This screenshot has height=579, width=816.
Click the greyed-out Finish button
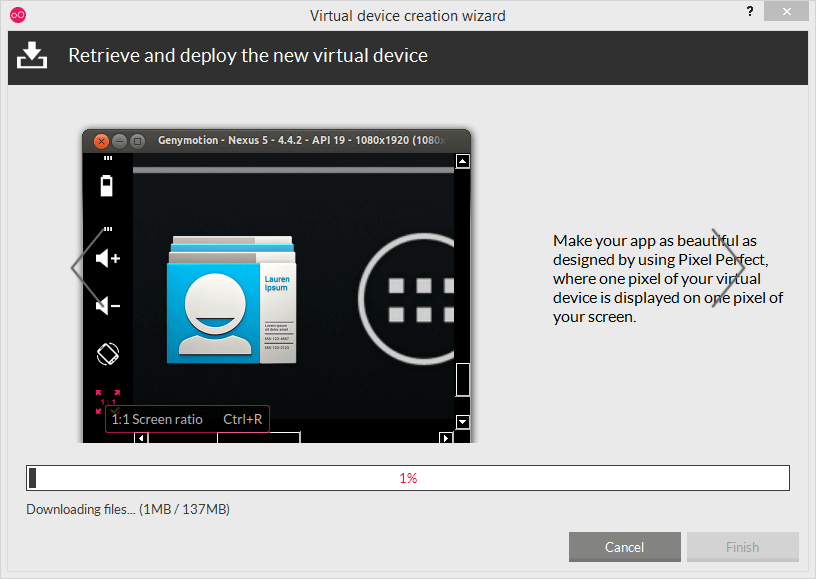pos(743,547)
